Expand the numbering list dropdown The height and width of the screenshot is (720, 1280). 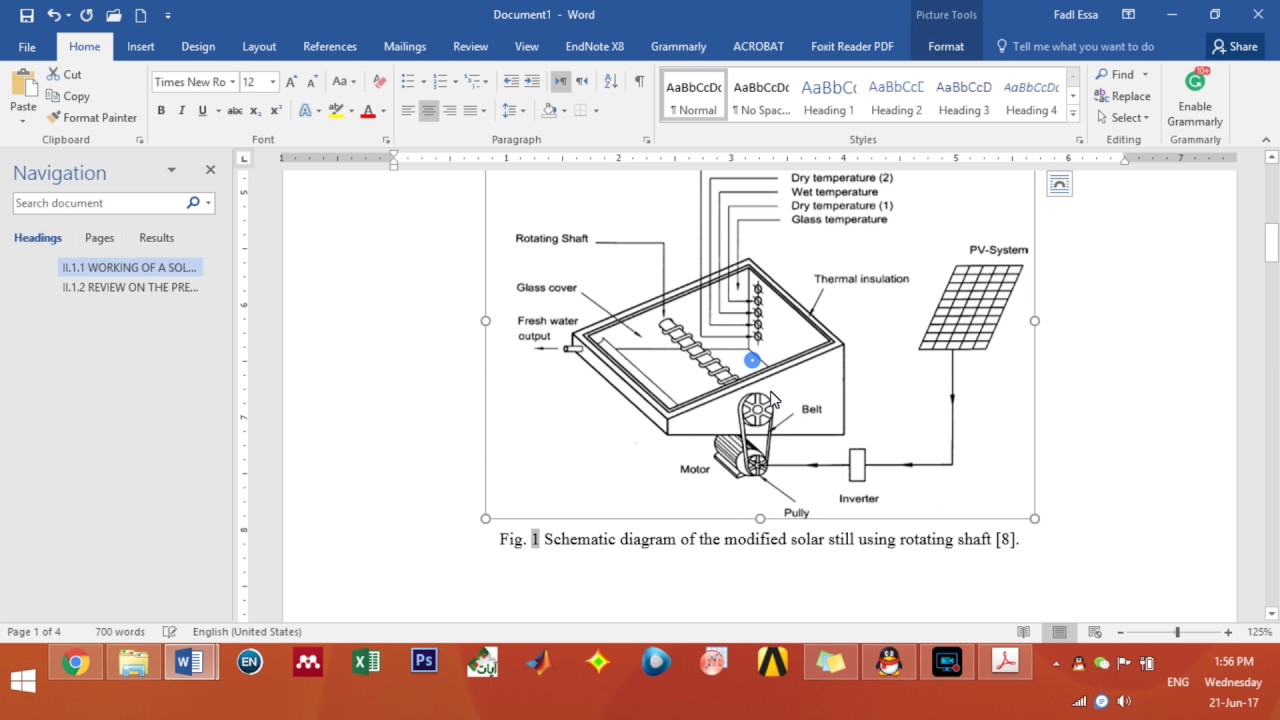[x=457, y=82]
